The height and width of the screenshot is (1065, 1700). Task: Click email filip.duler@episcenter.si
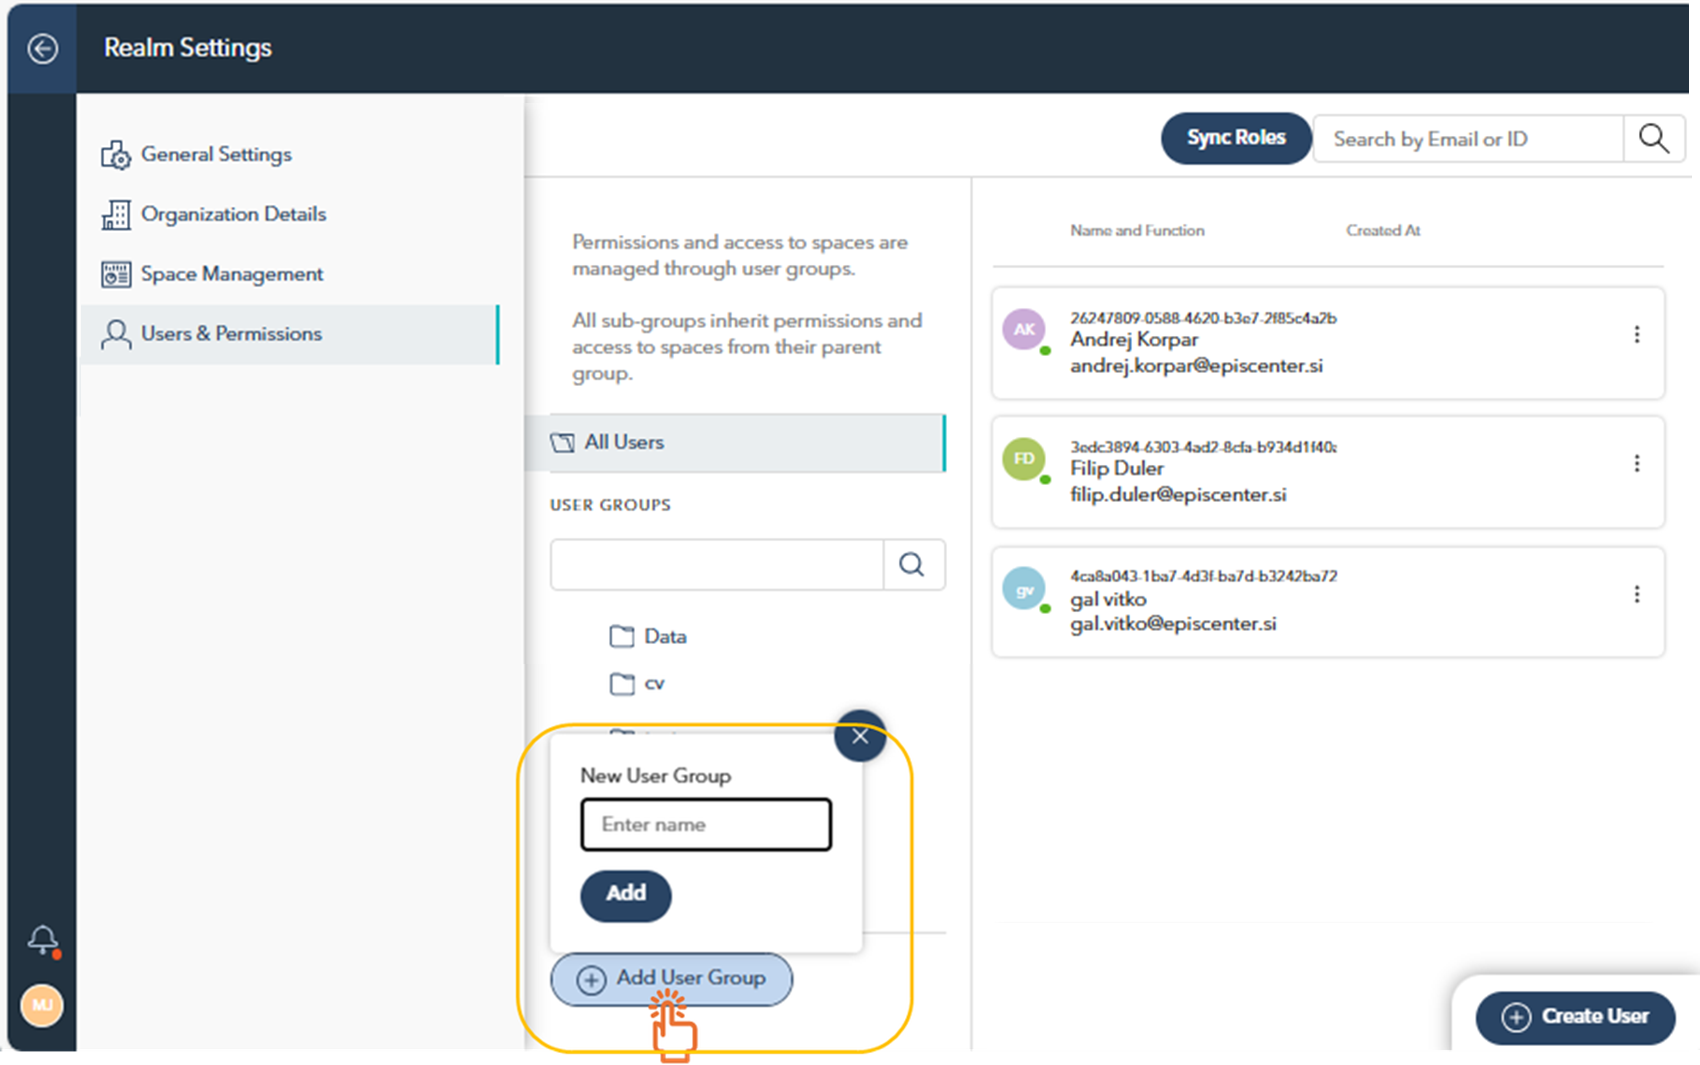(1178, 495)
